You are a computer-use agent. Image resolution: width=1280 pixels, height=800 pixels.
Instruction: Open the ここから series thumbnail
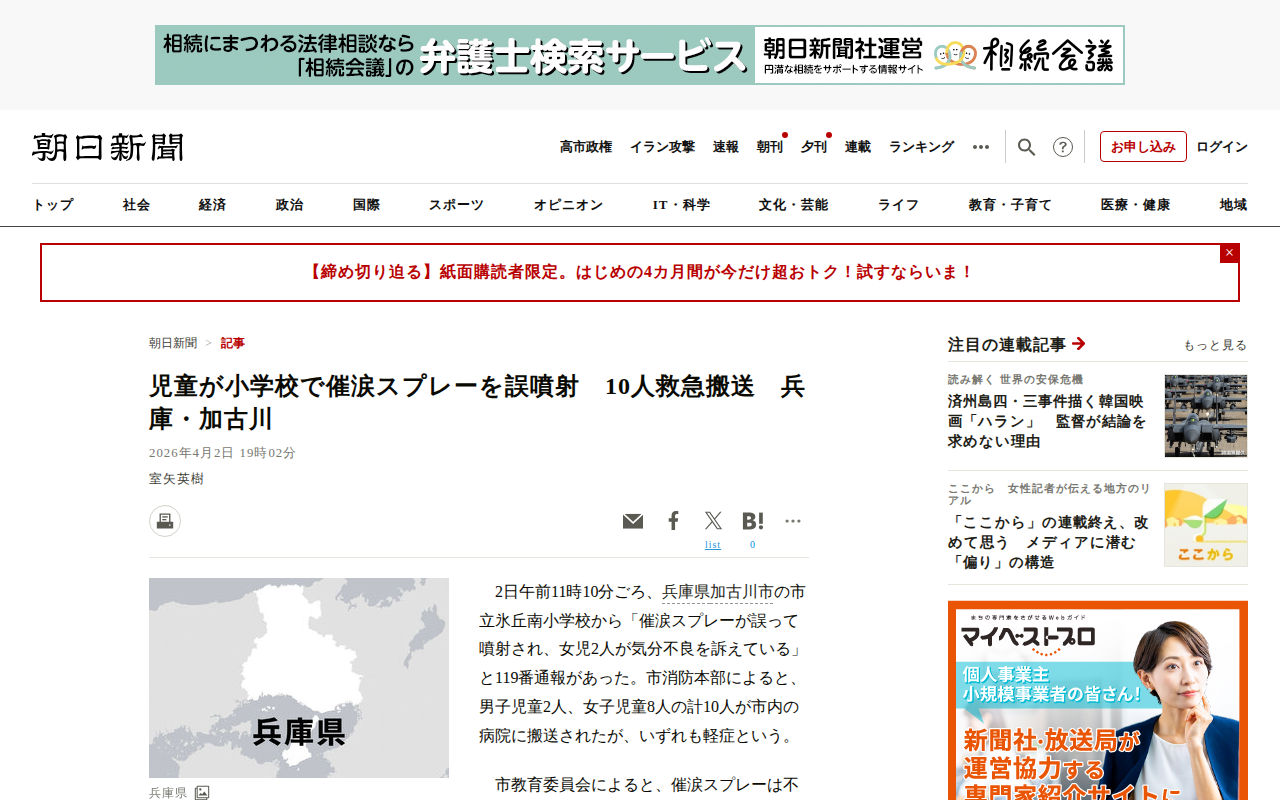tap(1206, 525)
